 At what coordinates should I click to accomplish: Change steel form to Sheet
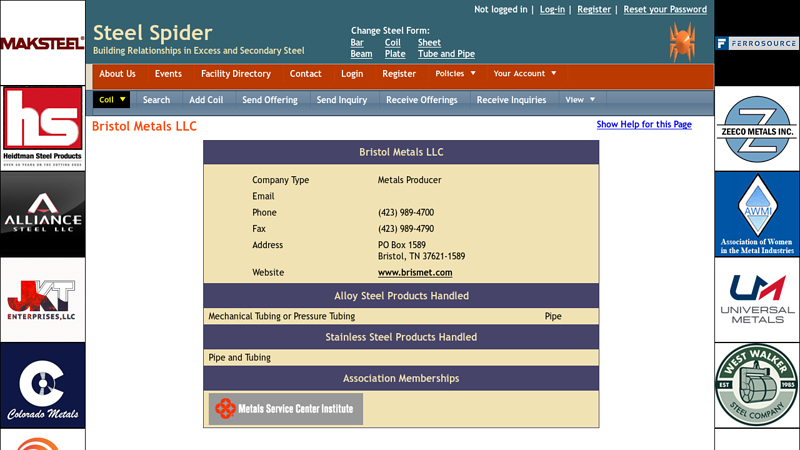(429, 42)
